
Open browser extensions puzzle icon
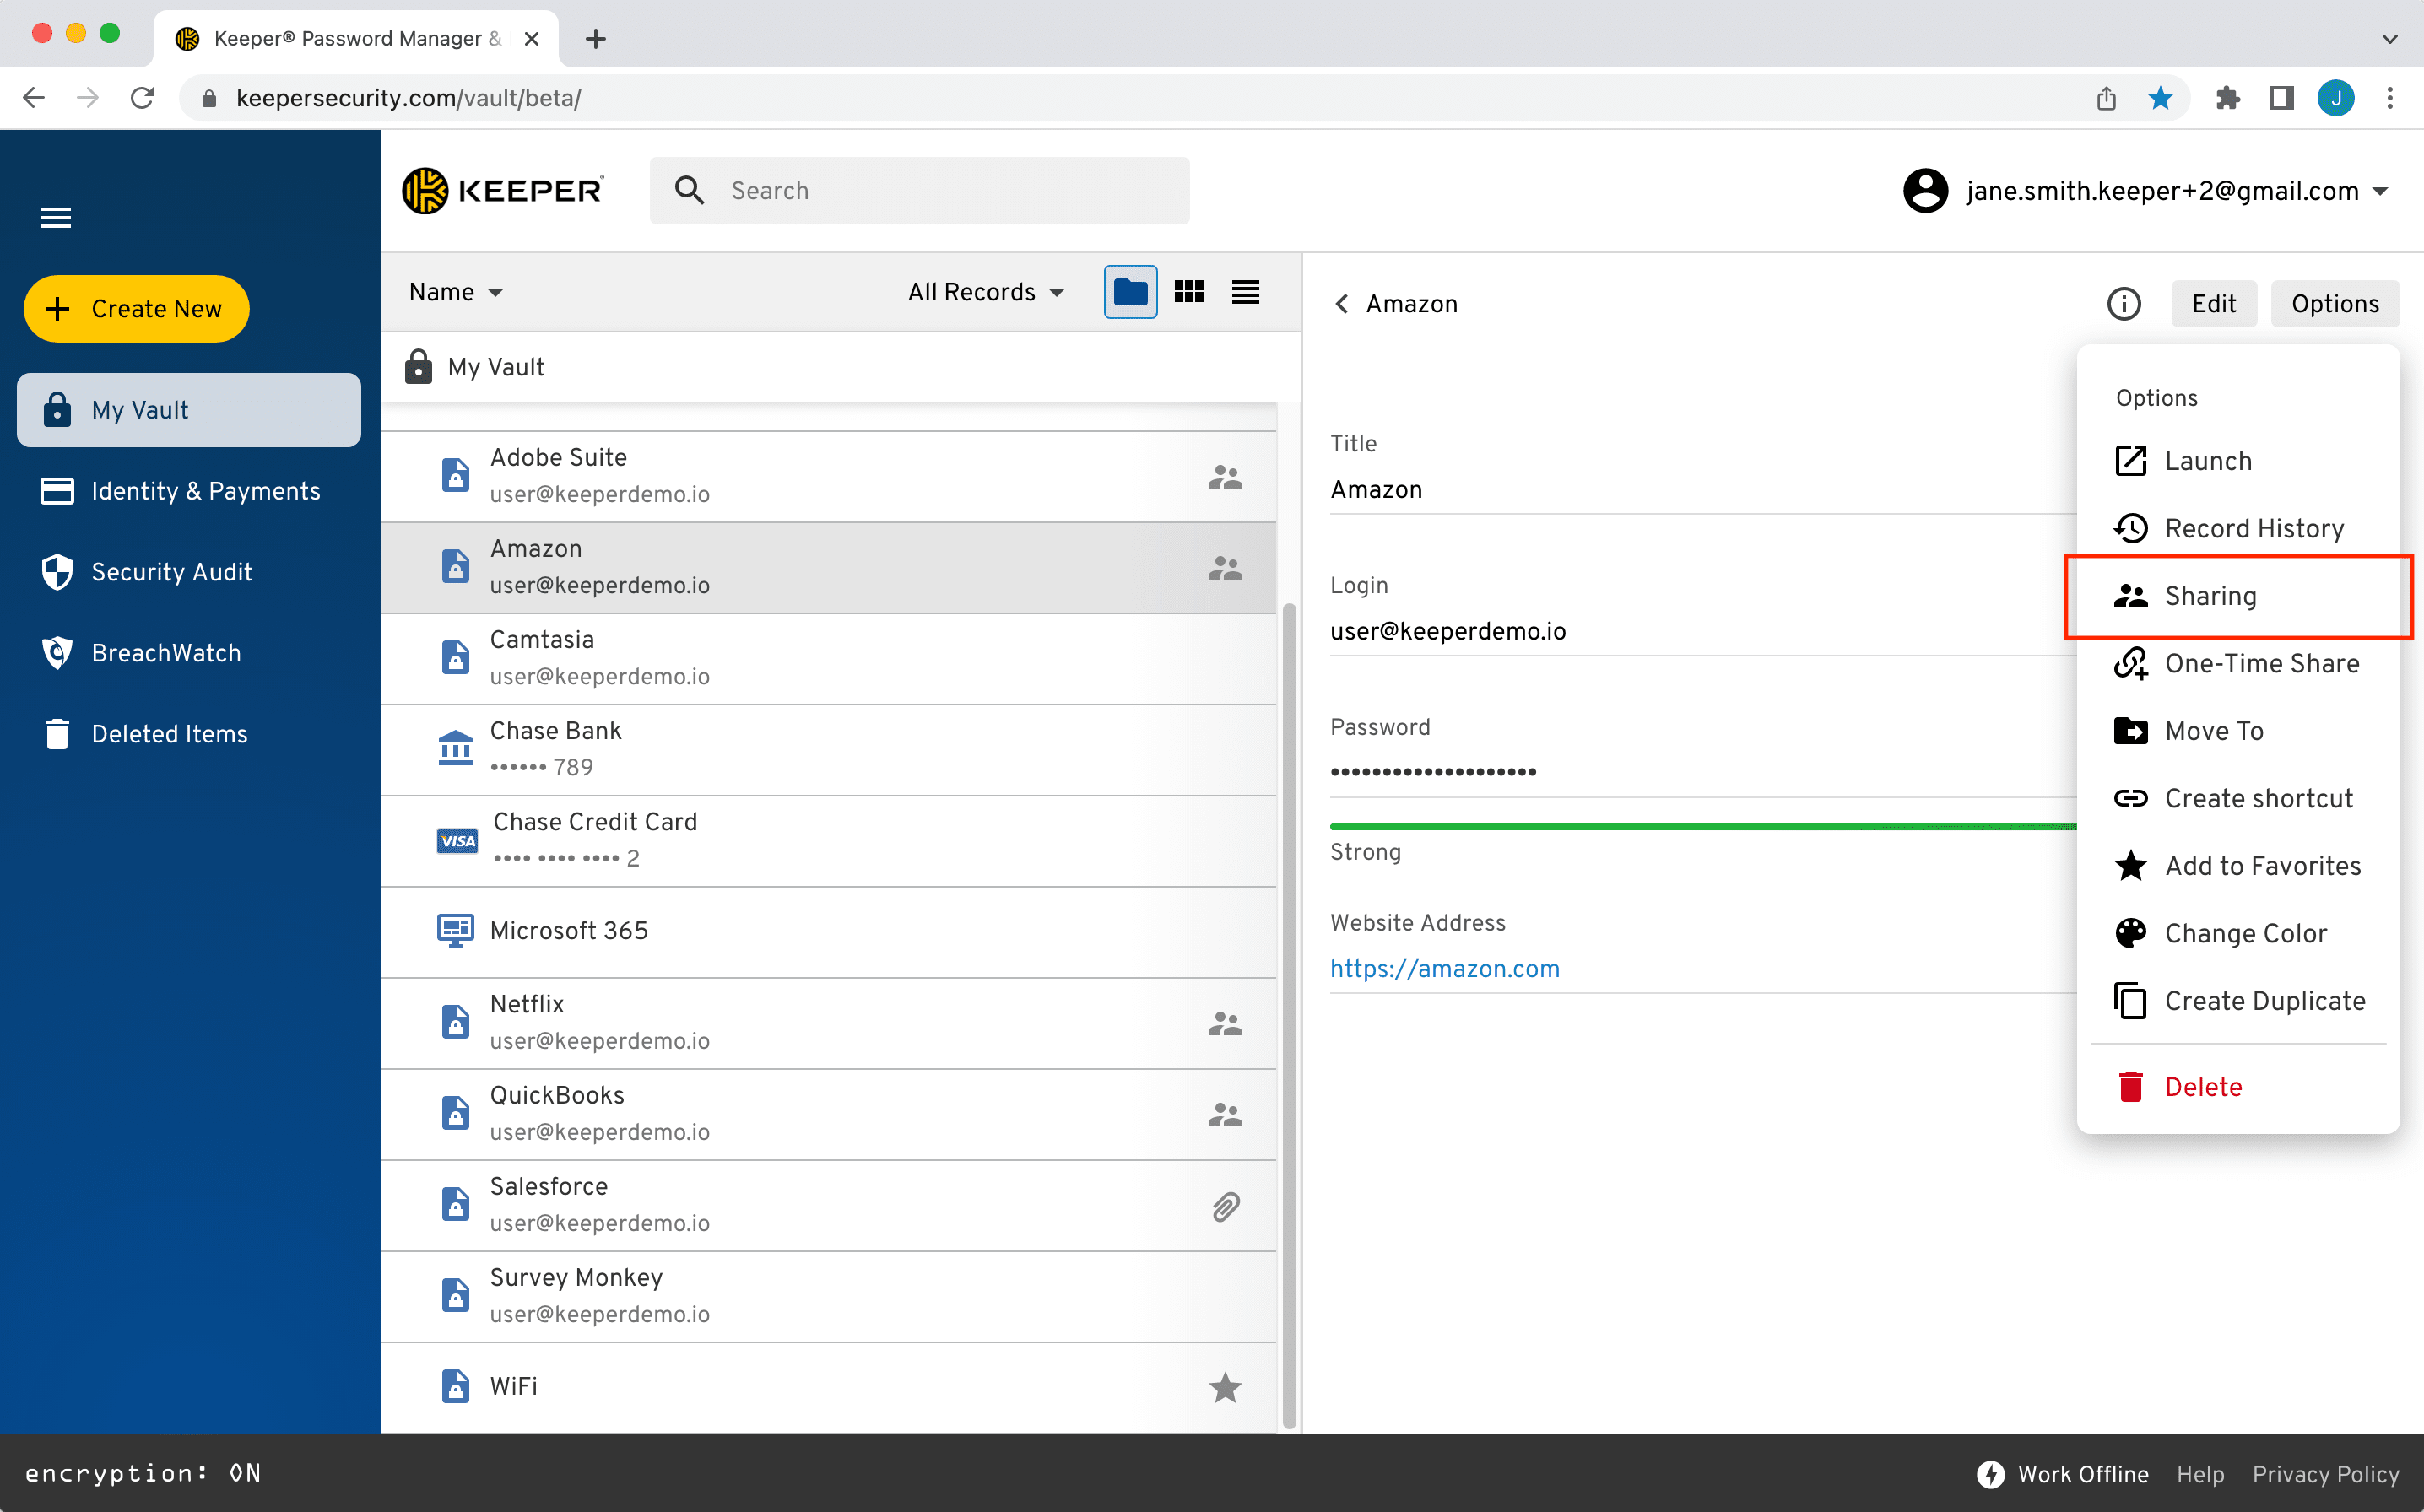tap(2227, 97)
